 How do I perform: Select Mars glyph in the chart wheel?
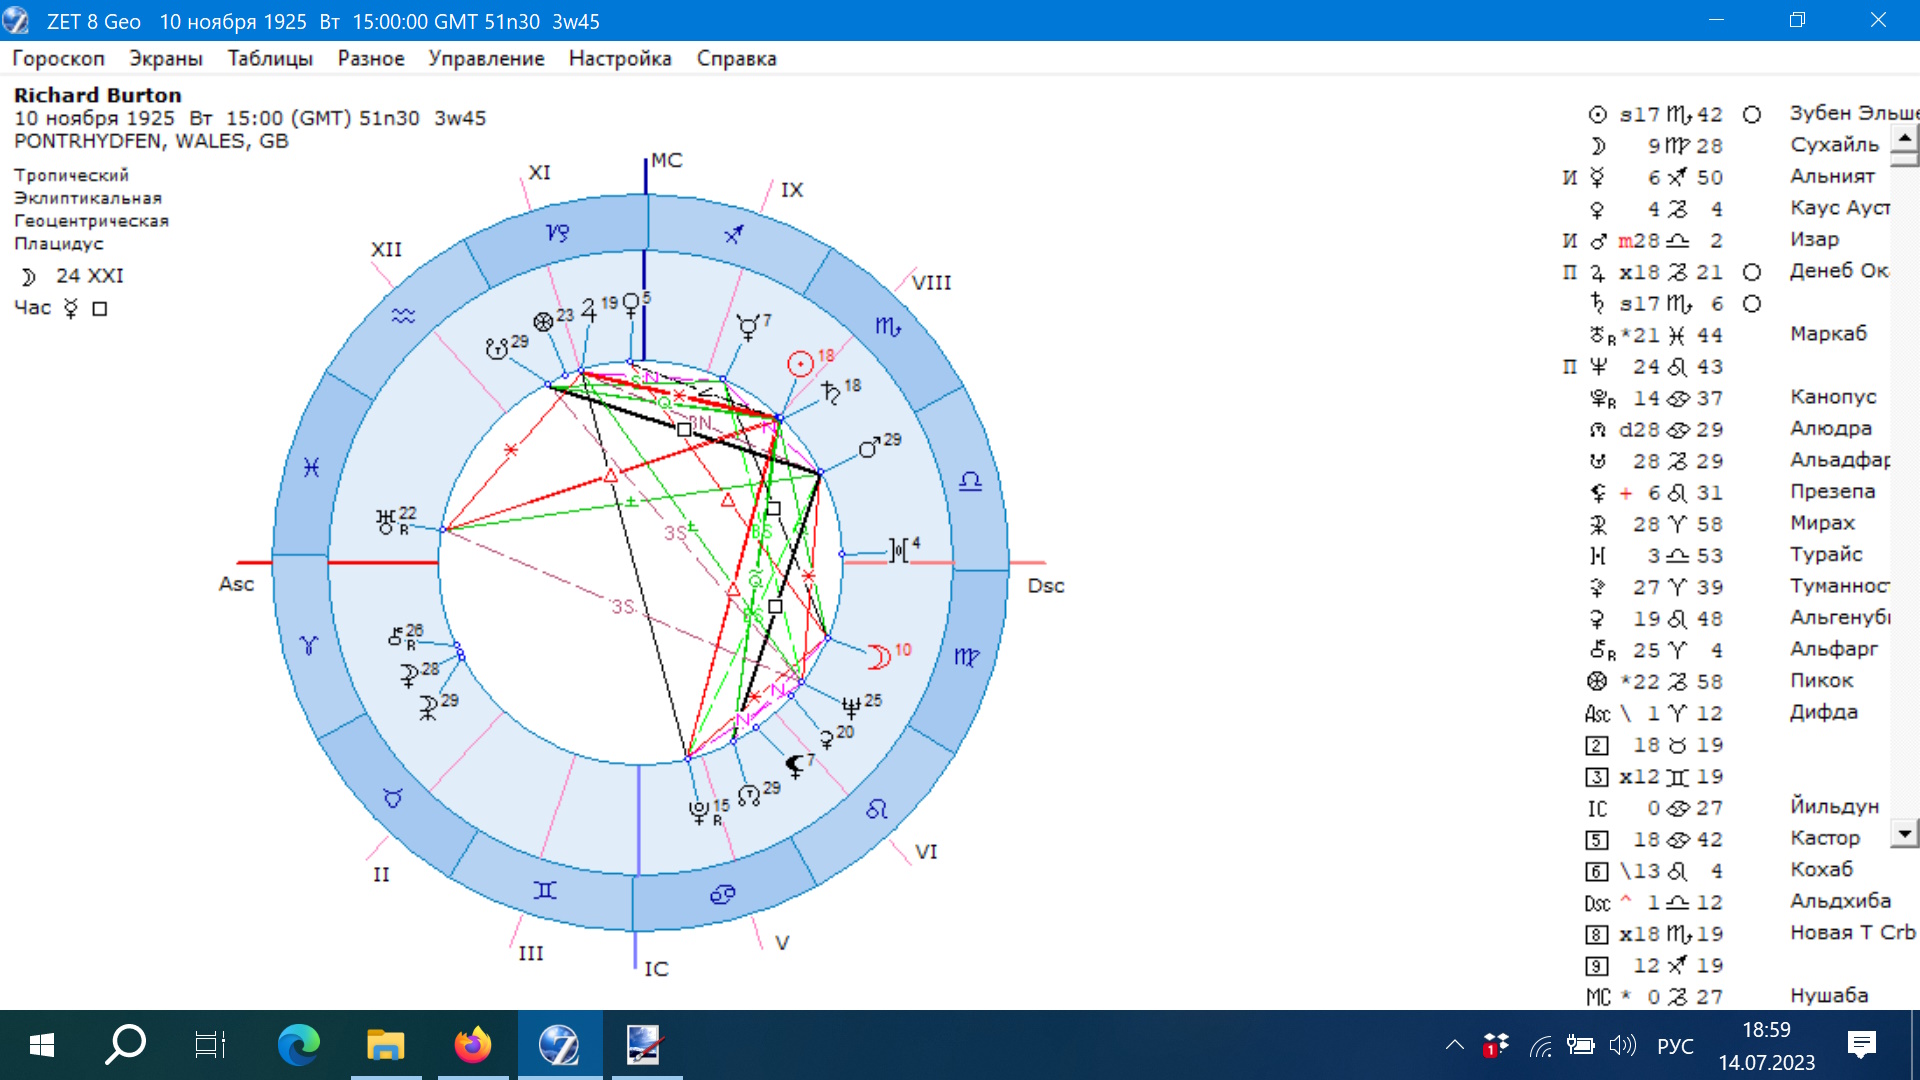pos(868,449)
